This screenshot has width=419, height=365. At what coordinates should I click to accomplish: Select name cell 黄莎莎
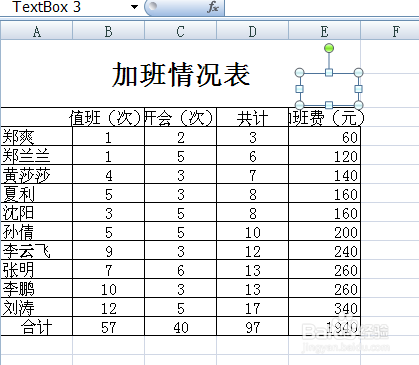pos(37,174)
